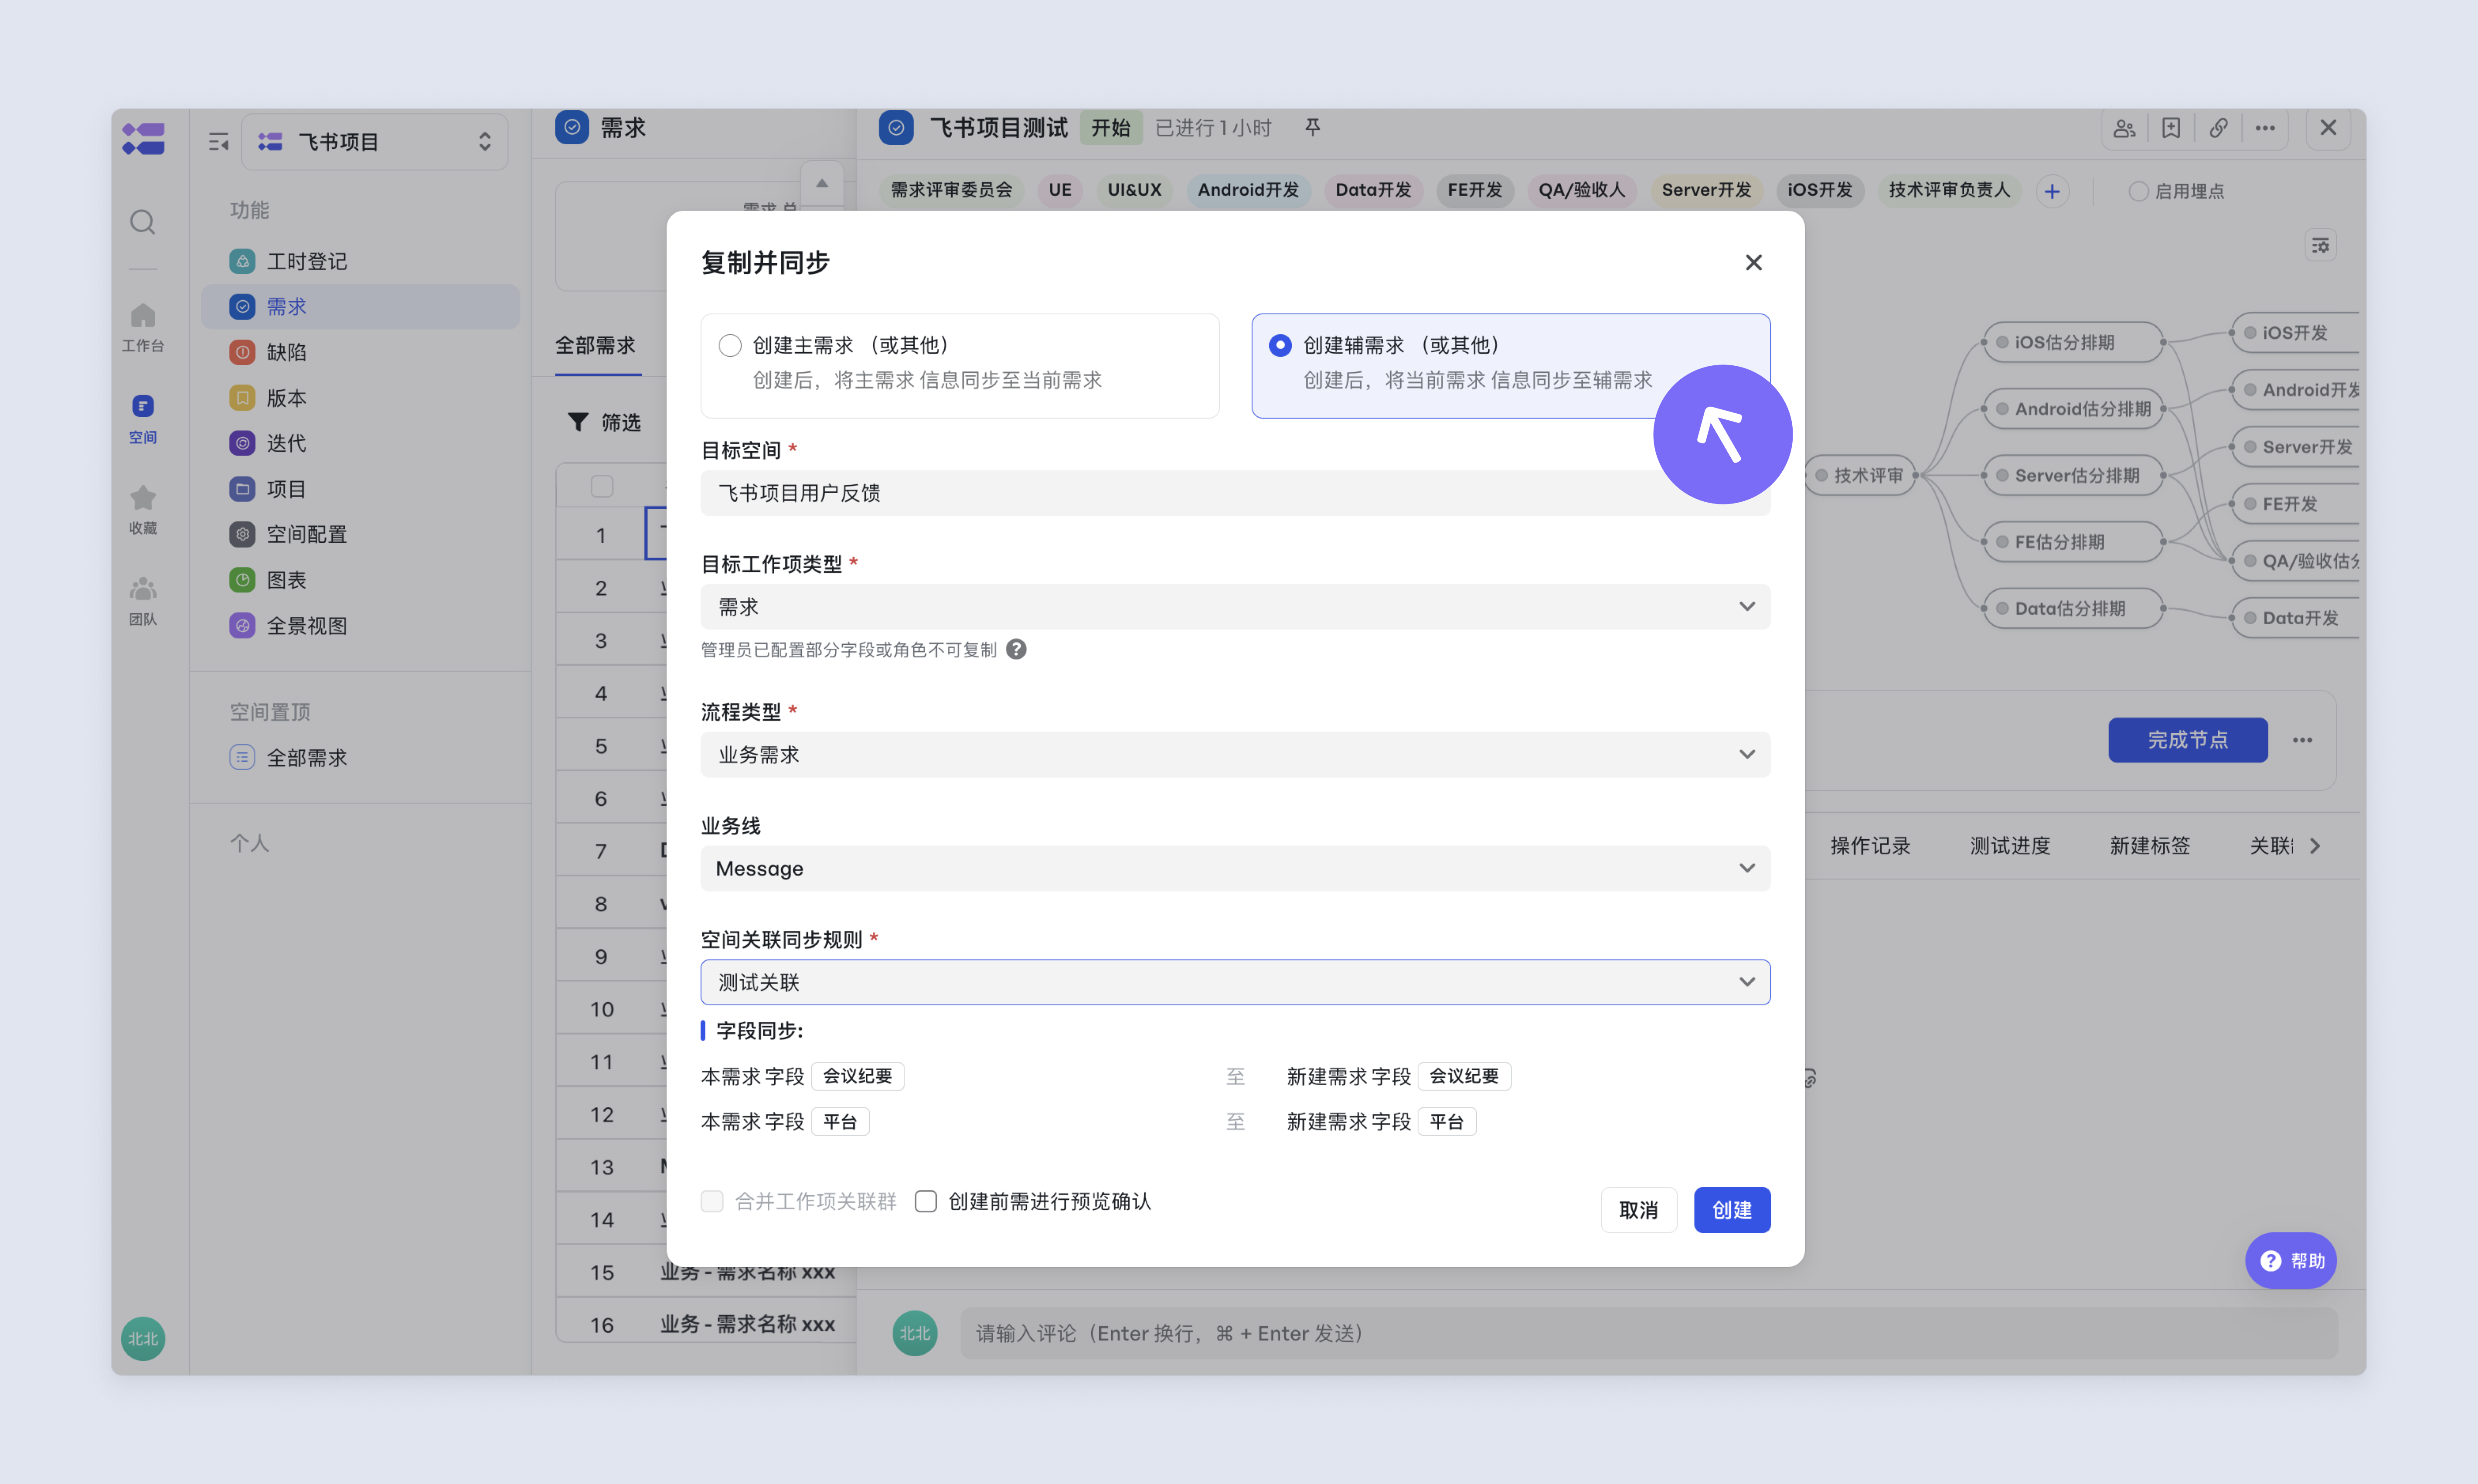
Task: Open the 飞书项目 space switcher
Action: pos(375,142)
